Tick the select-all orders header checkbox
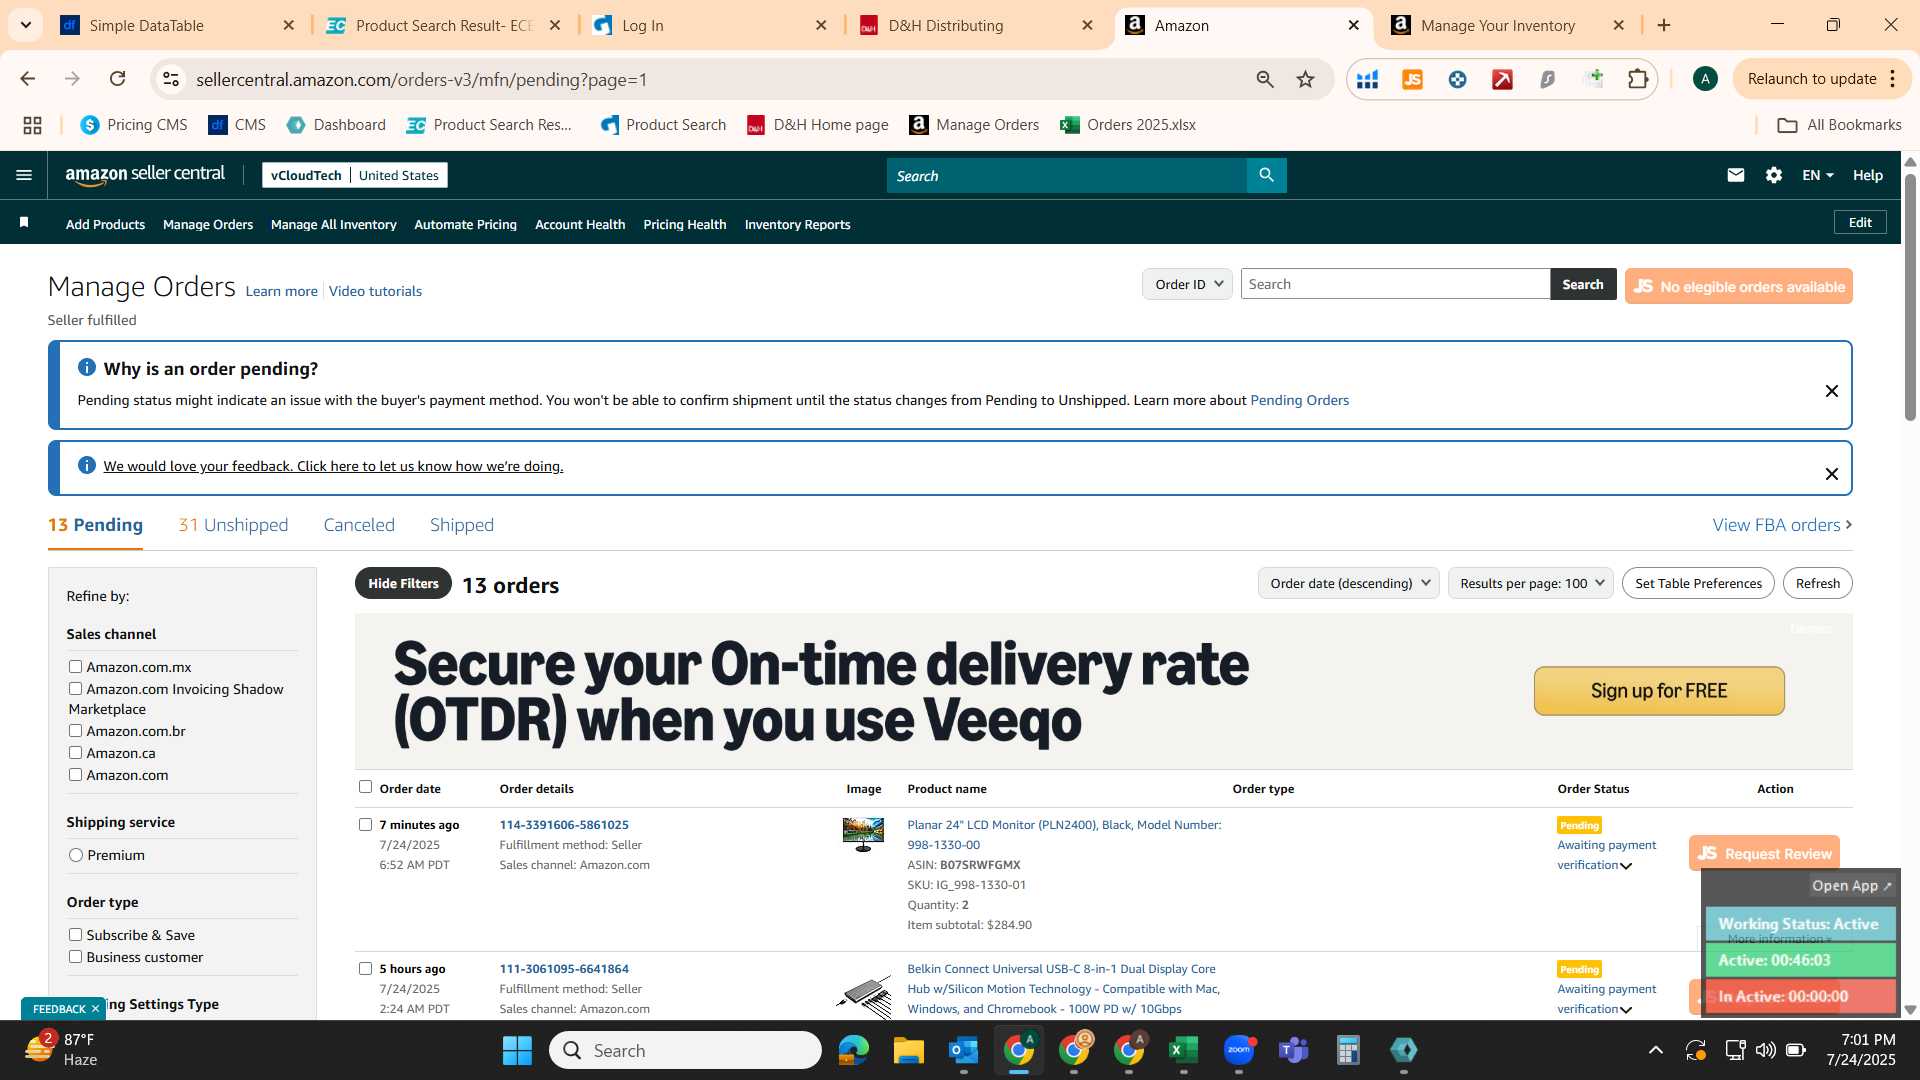 click(365, 787)
